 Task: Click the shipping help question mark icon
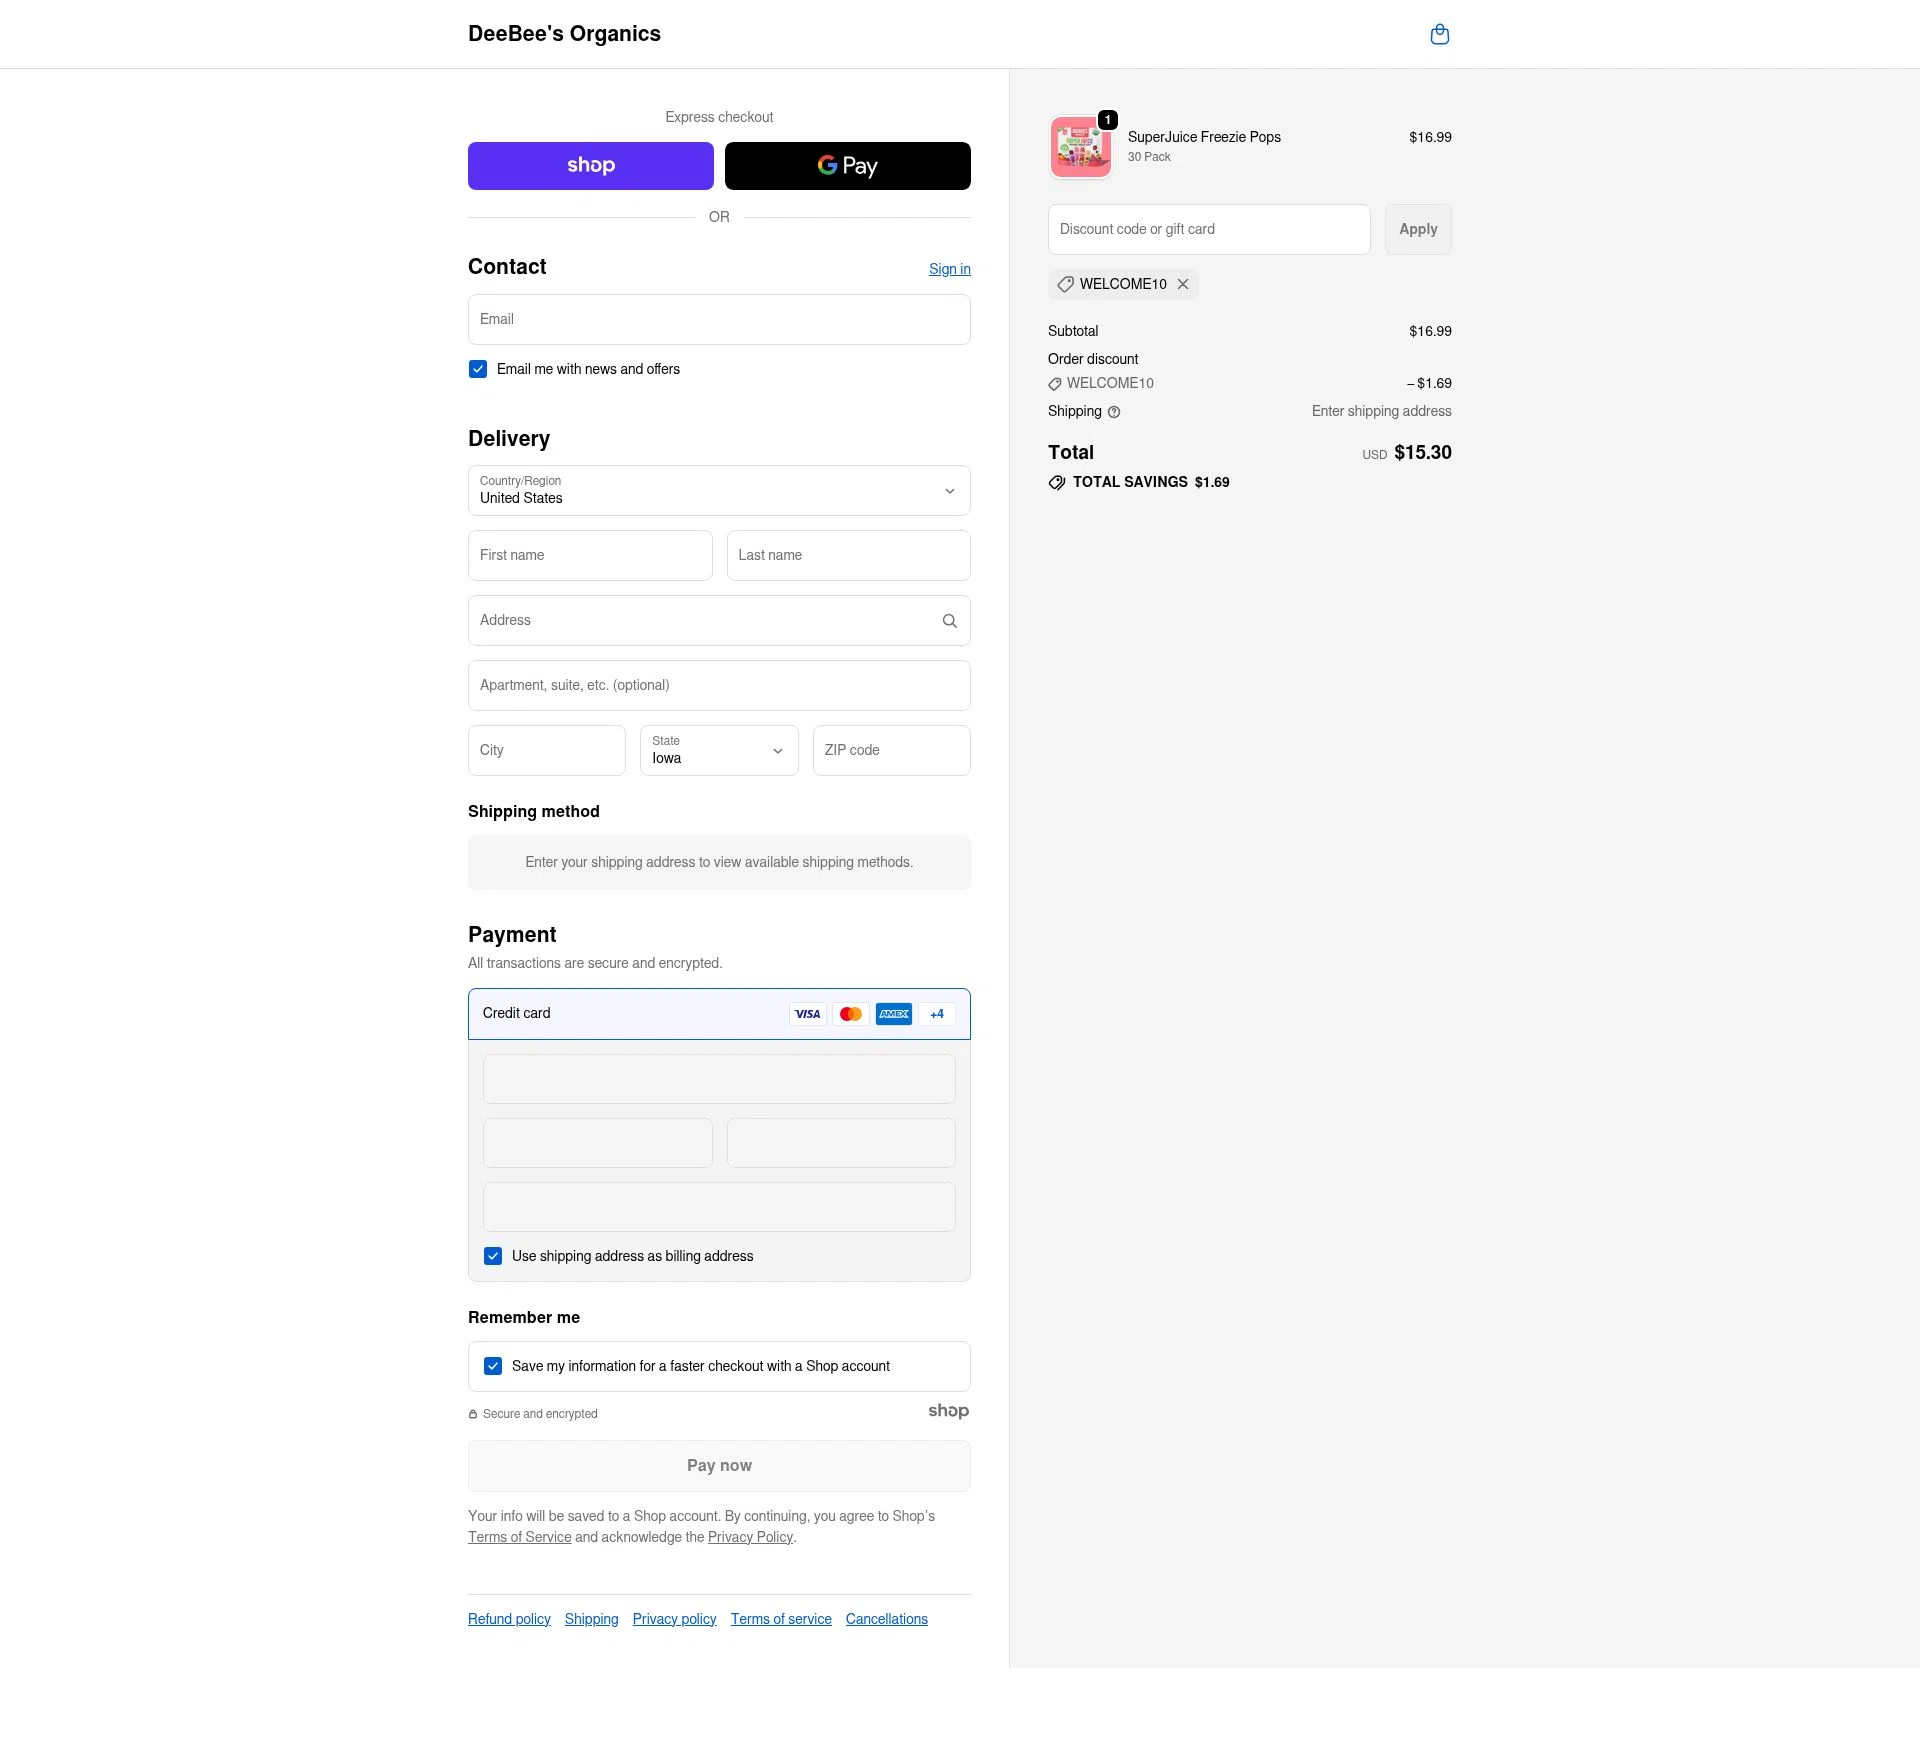coord(1114,412)
